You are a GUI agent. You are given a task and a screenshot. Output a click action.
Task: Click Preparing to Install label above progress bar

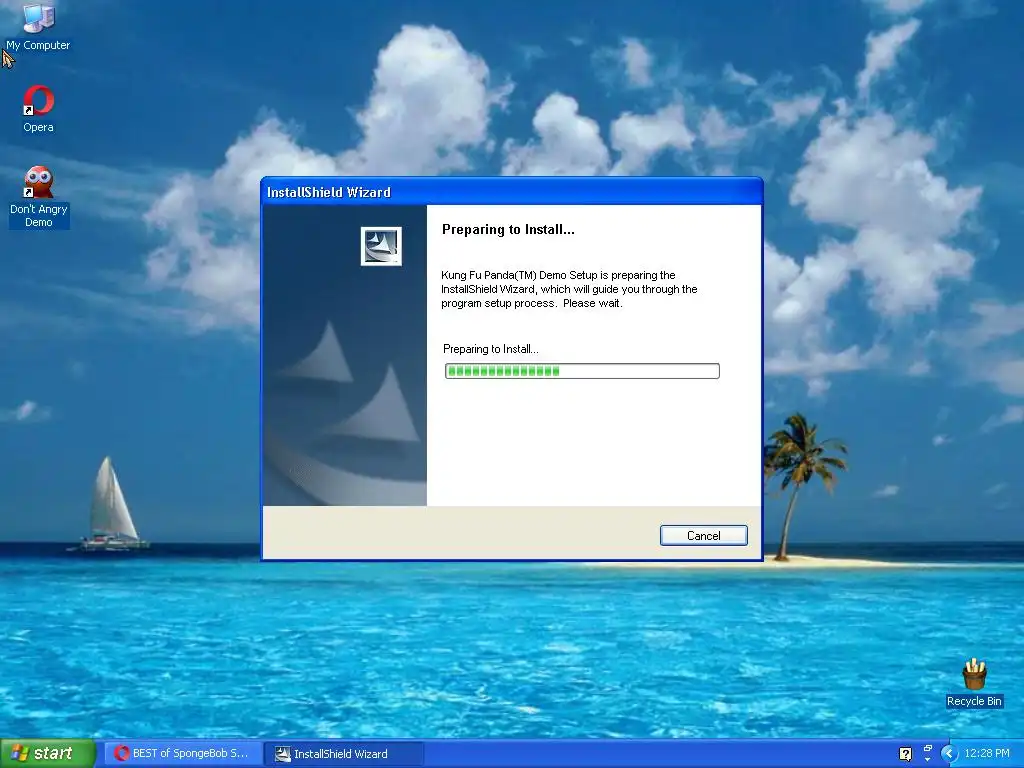tap(490, 349)
